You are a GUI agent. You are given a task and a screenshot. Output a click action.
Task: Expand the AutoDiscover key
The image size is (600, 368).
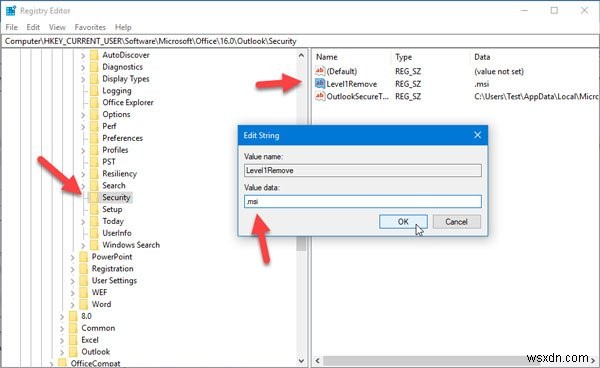click(x=83, y=55)
